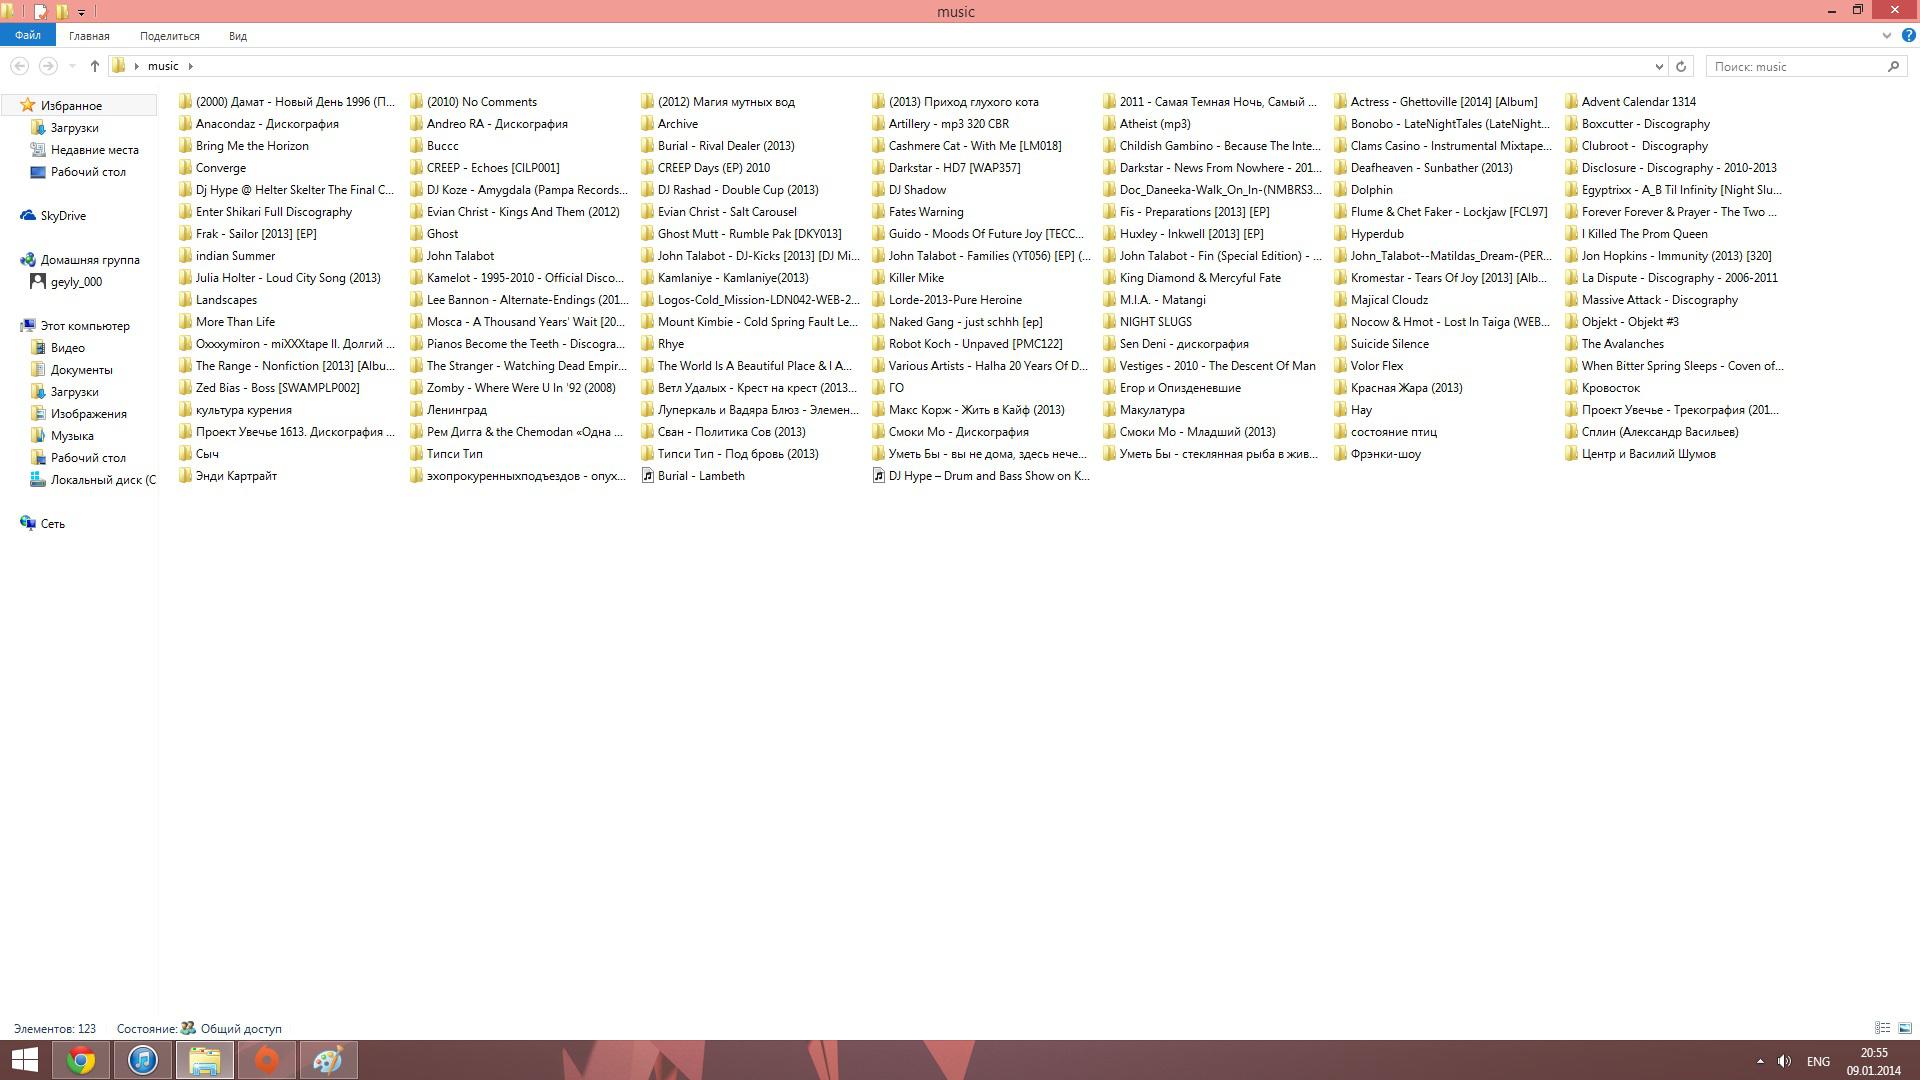The width and height of the screenshot is (1920, 1080).
Task: Open the volume speaker tray icon
Action: click(x=1784, y=1061)
